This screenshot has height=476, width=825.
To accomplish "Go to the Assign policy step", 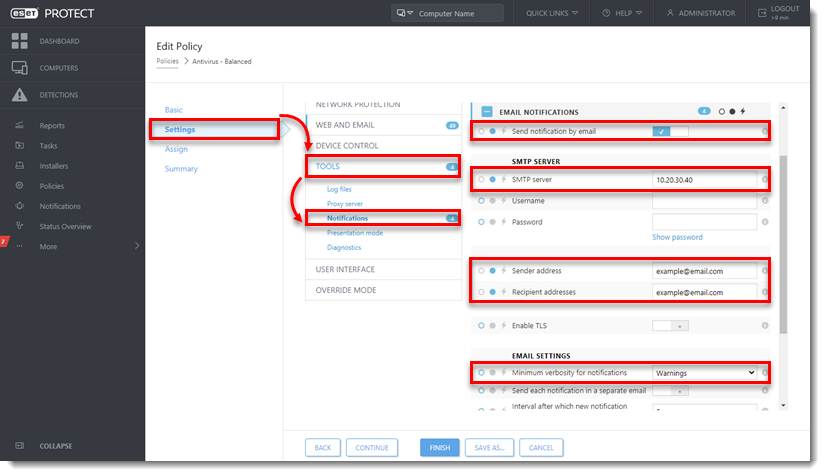I will pyautogui.click(x=176, y=149).
